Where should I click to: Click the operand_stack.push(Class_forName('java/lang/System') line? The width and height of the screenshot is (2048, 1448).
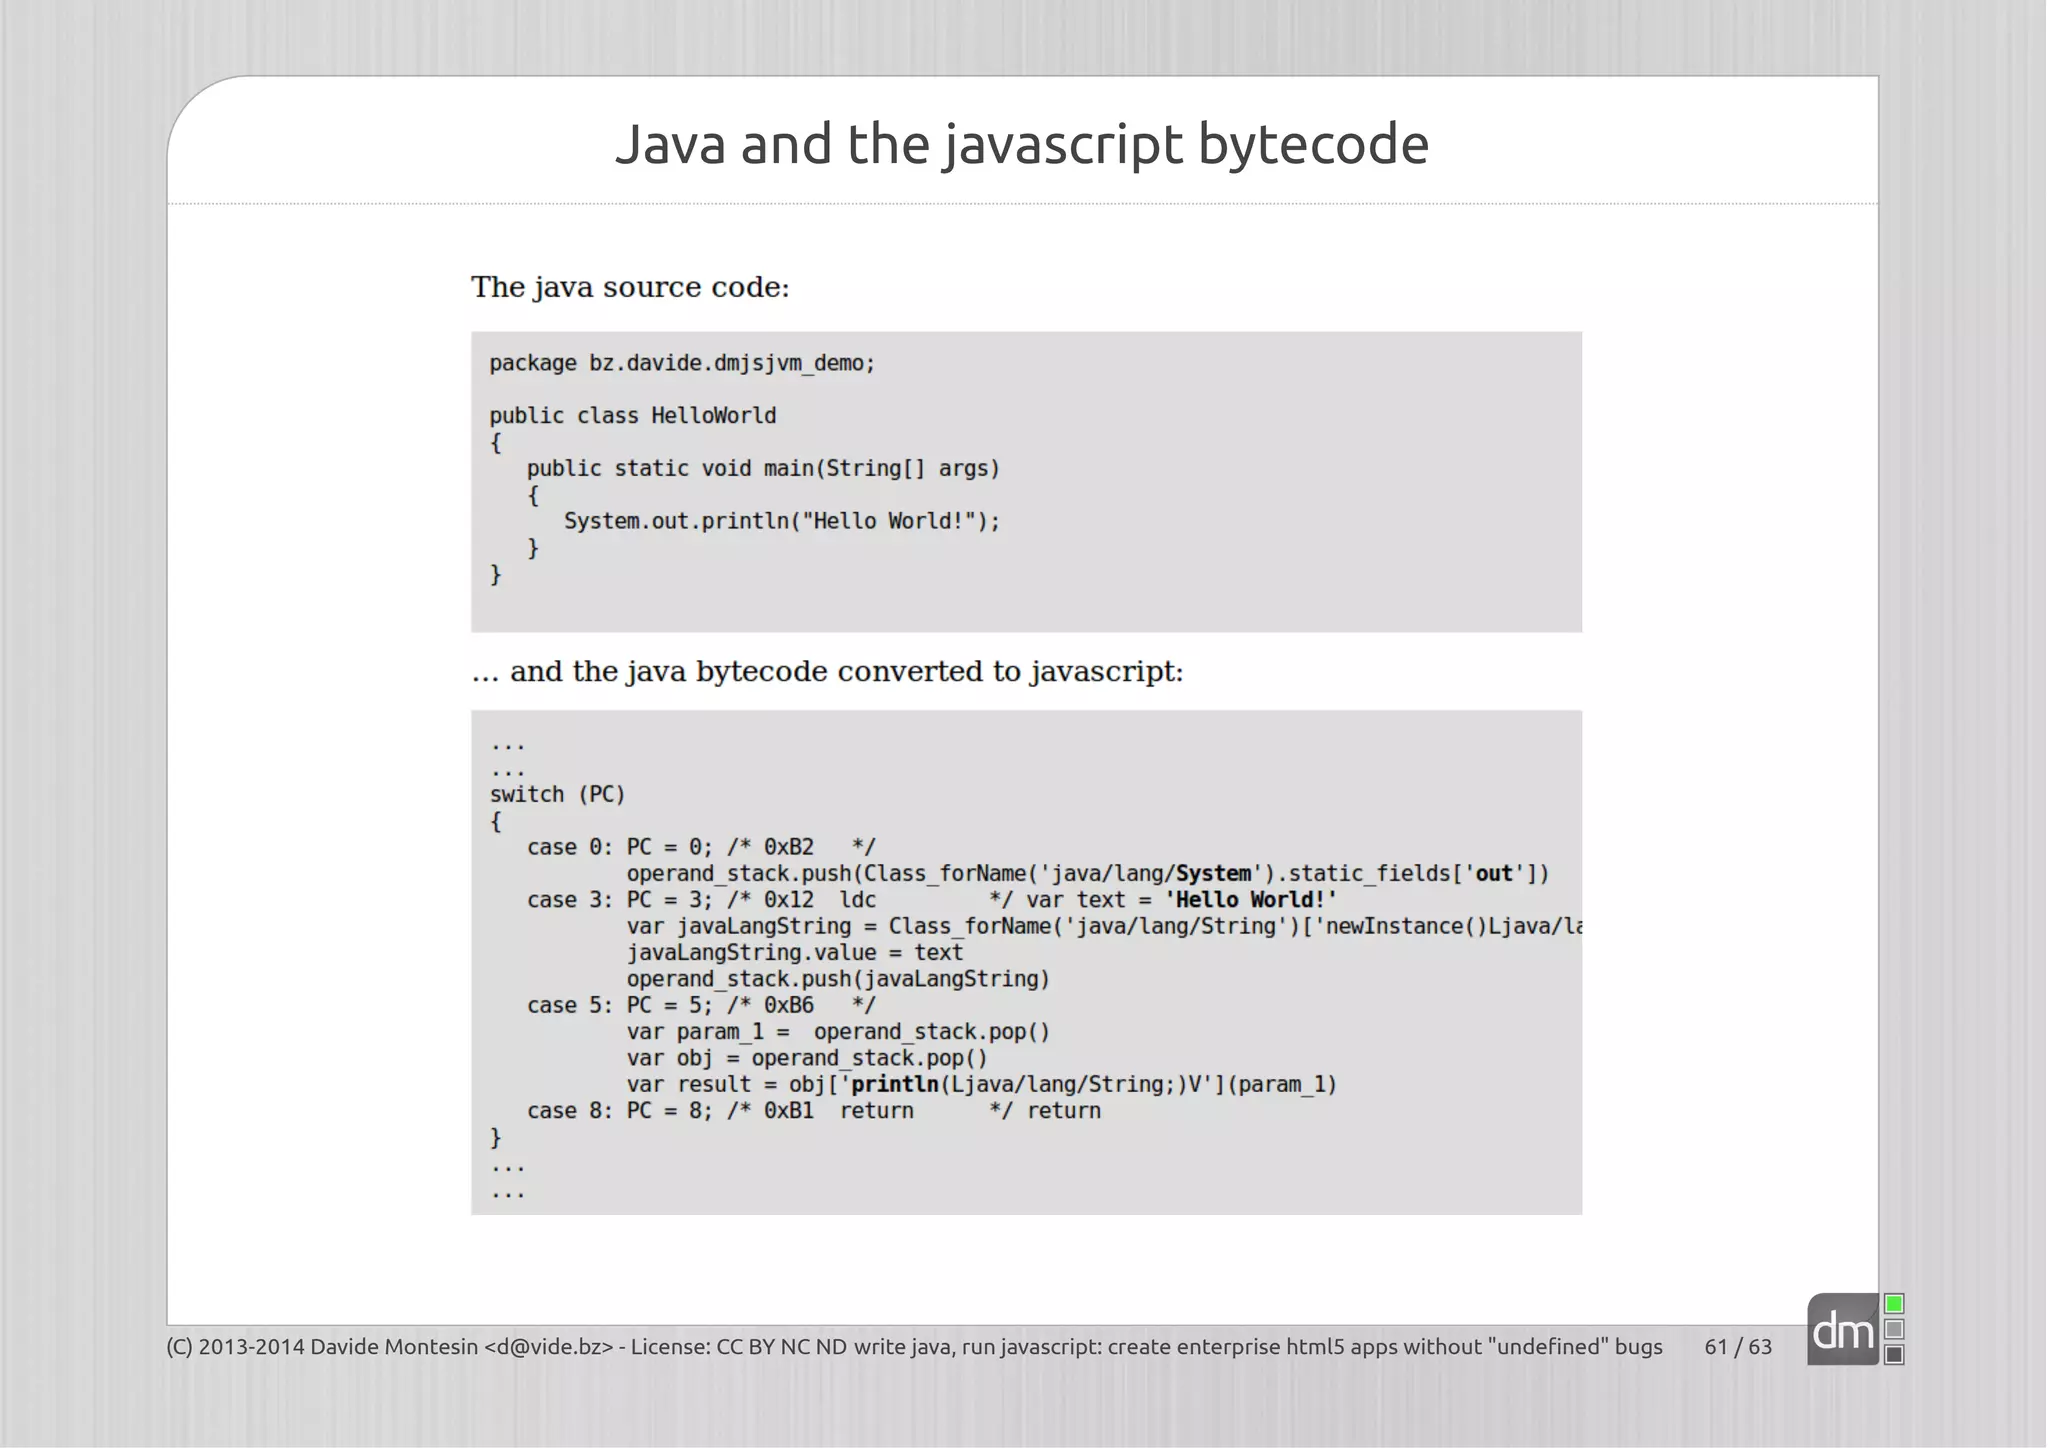click(1088, 874)
